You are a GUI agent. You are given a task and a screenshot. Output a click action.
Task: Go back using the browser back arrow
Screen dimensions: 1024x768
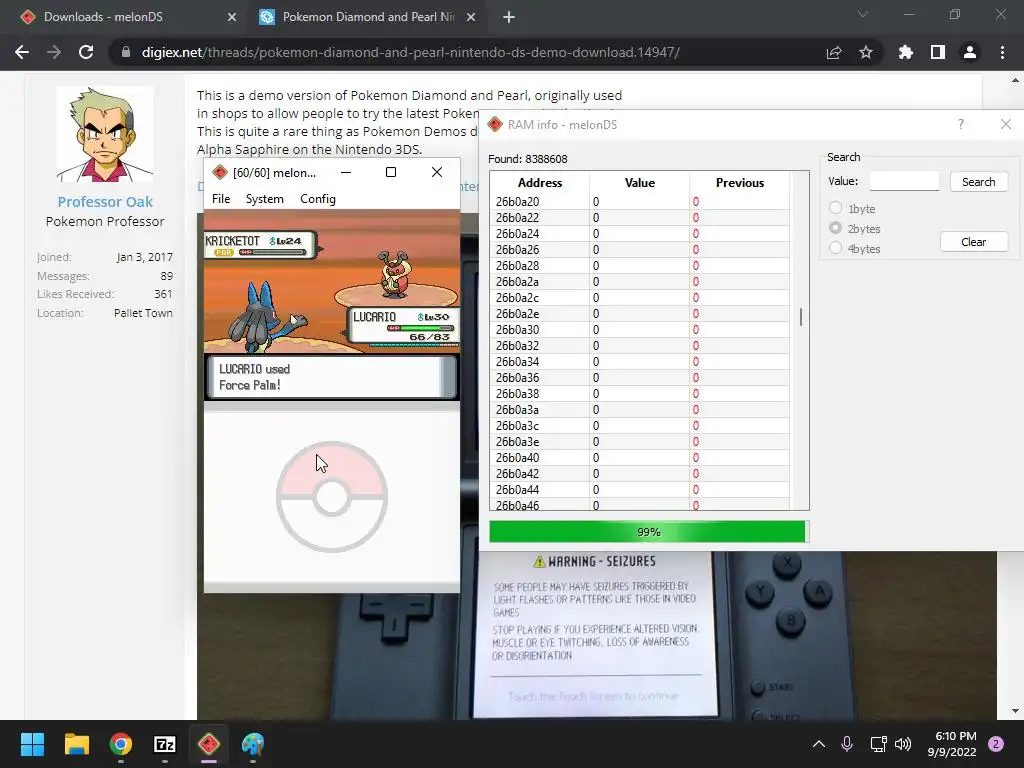coord(22,52)
